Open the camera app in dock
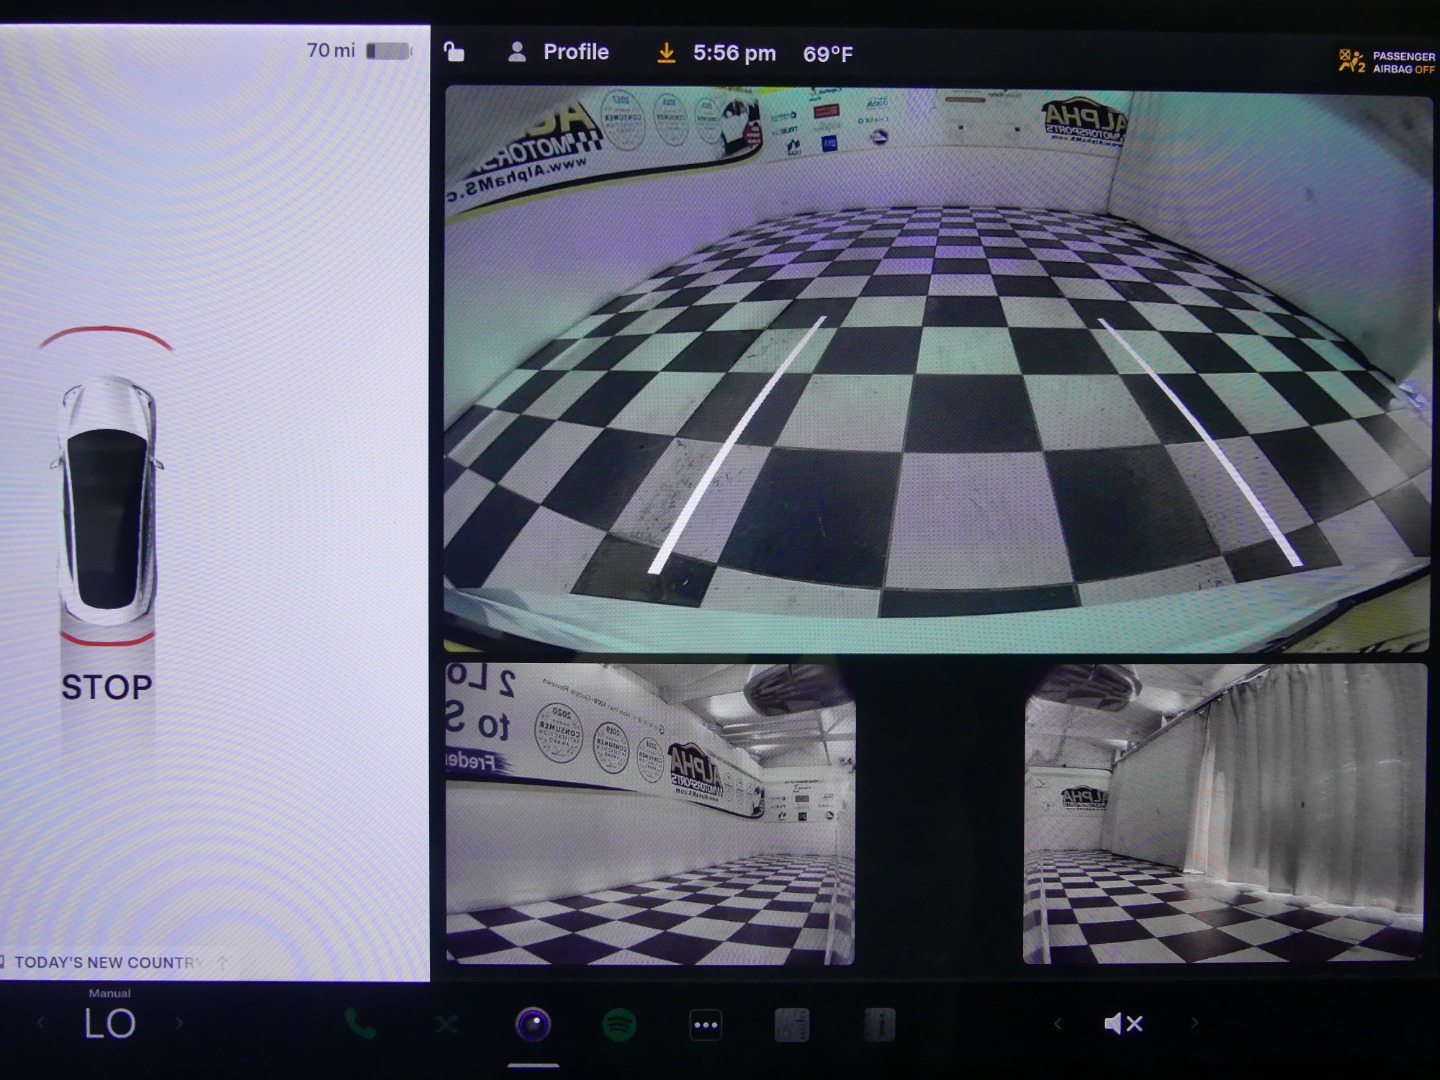Viewport: 1440px width, 1080px height. 533,1024
